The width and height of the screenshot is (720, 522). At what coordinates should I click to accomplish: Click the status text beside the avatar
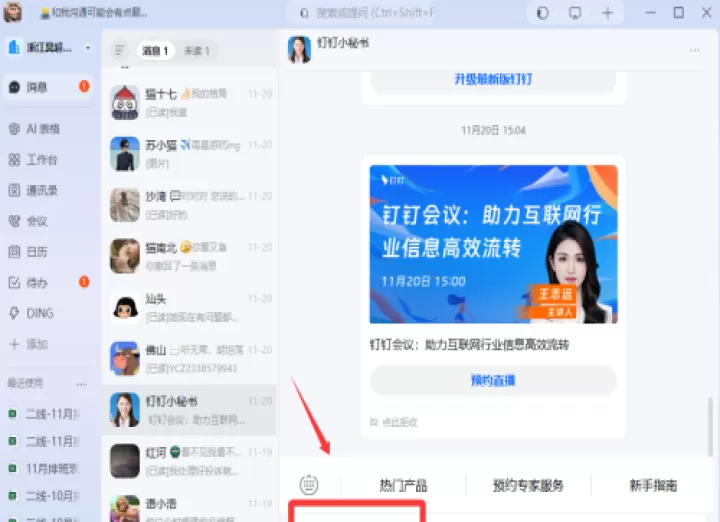pos(94,12)
